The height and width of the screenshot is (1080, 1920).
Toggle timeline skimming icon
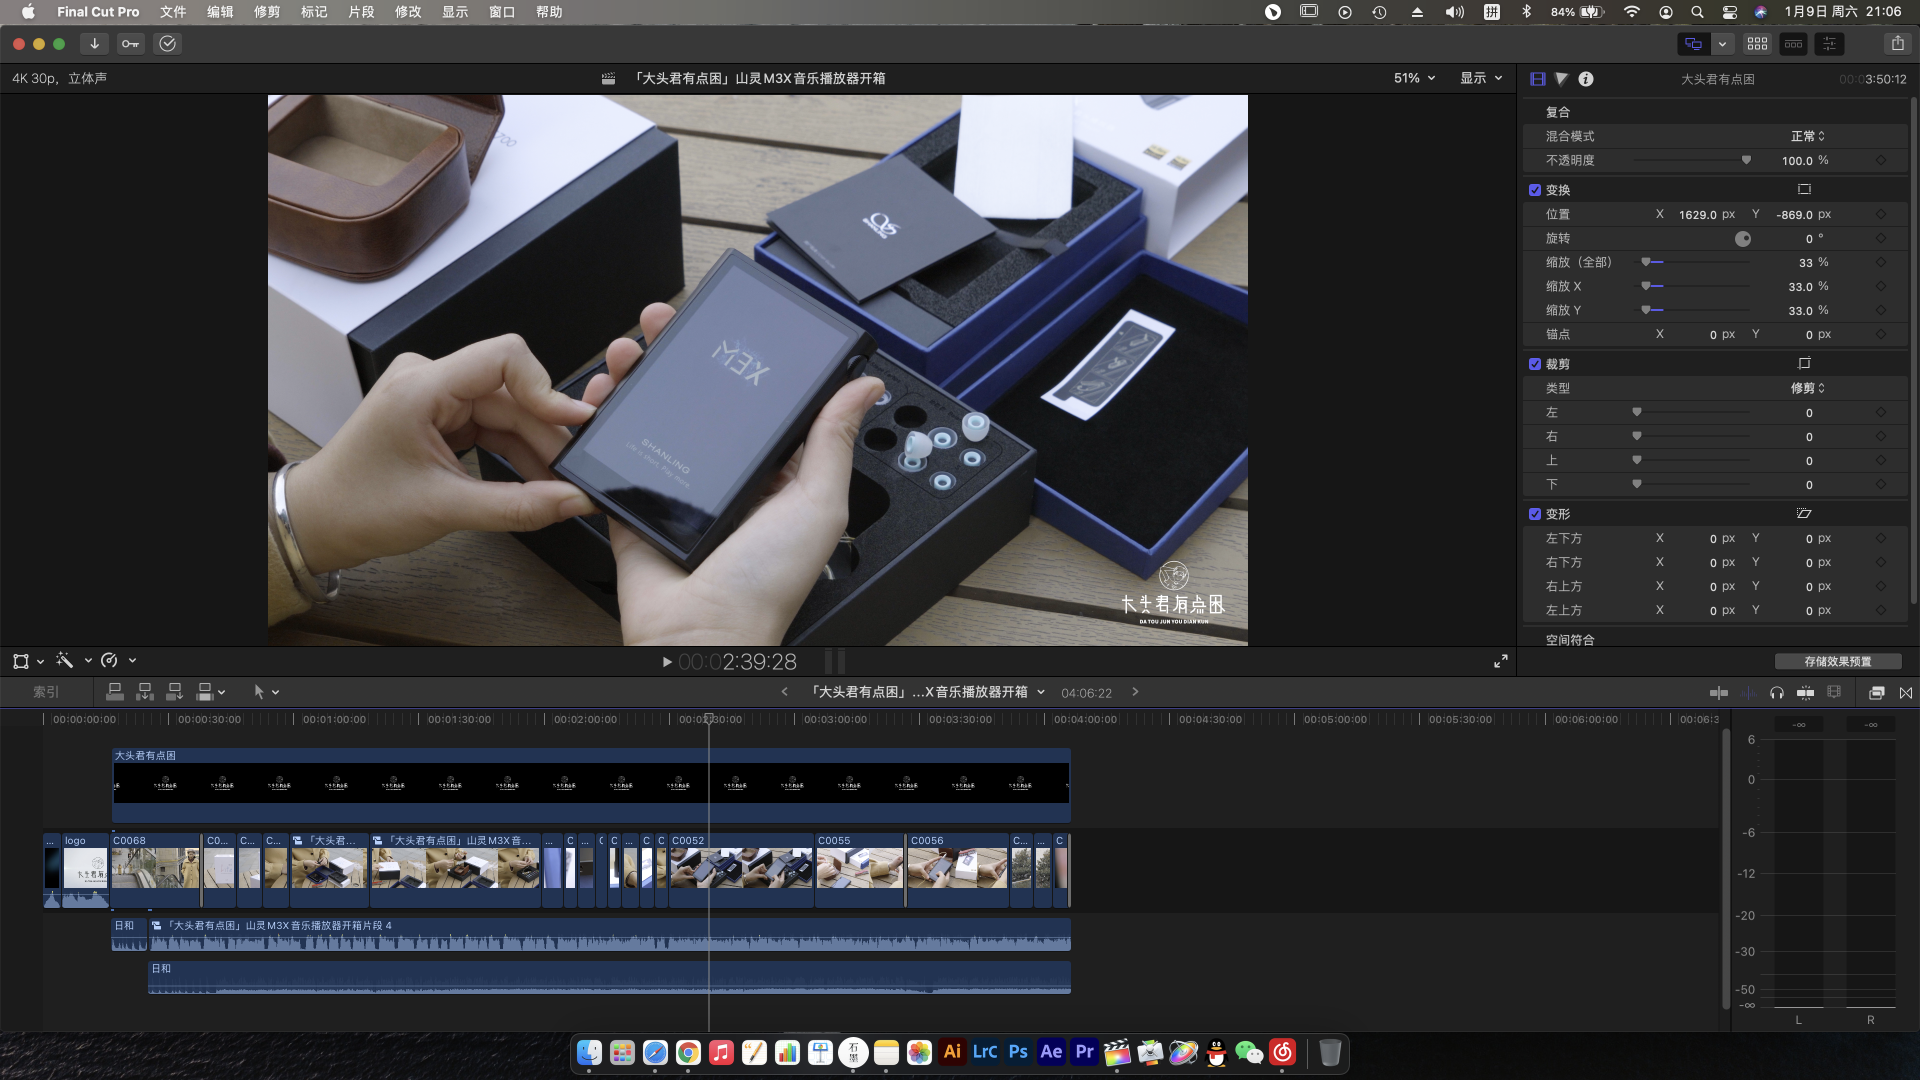pos(1719,692)
